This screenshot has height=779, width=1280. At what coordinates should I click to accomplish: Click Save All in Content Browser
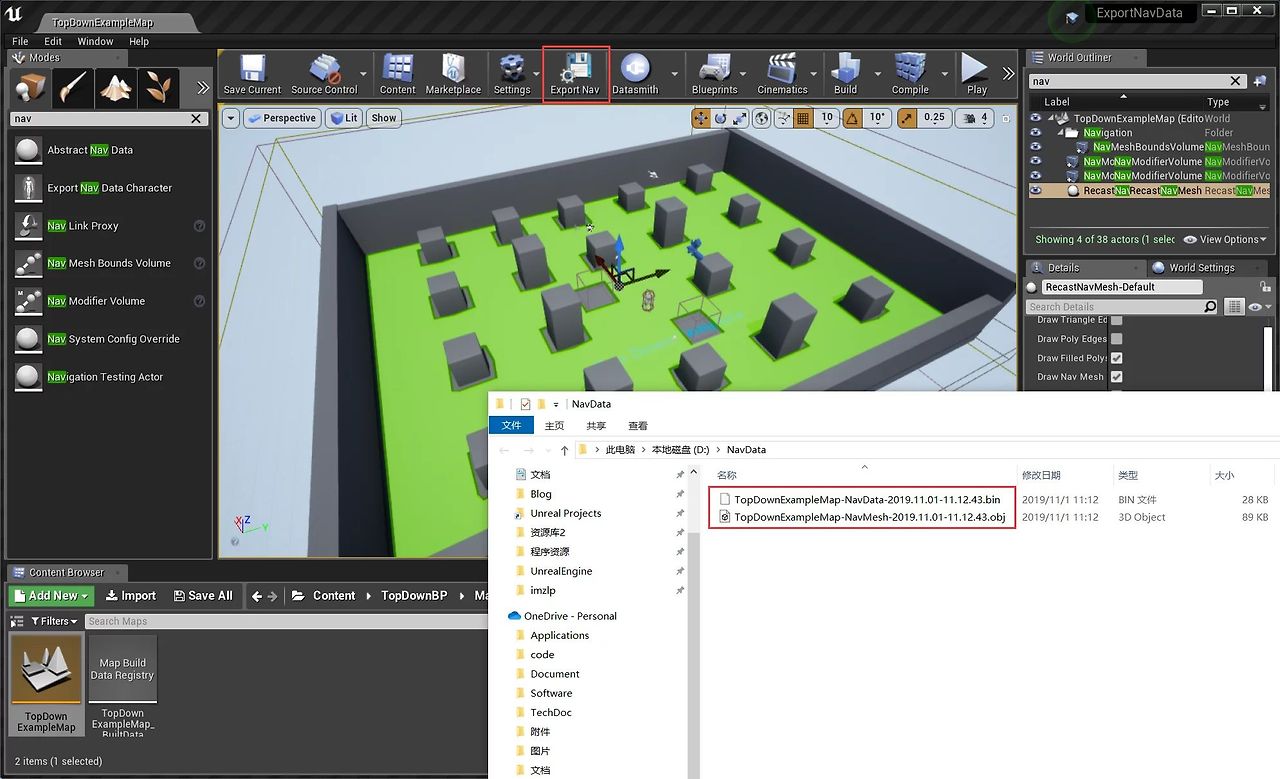pyautogui.click(x=202, y=596)
